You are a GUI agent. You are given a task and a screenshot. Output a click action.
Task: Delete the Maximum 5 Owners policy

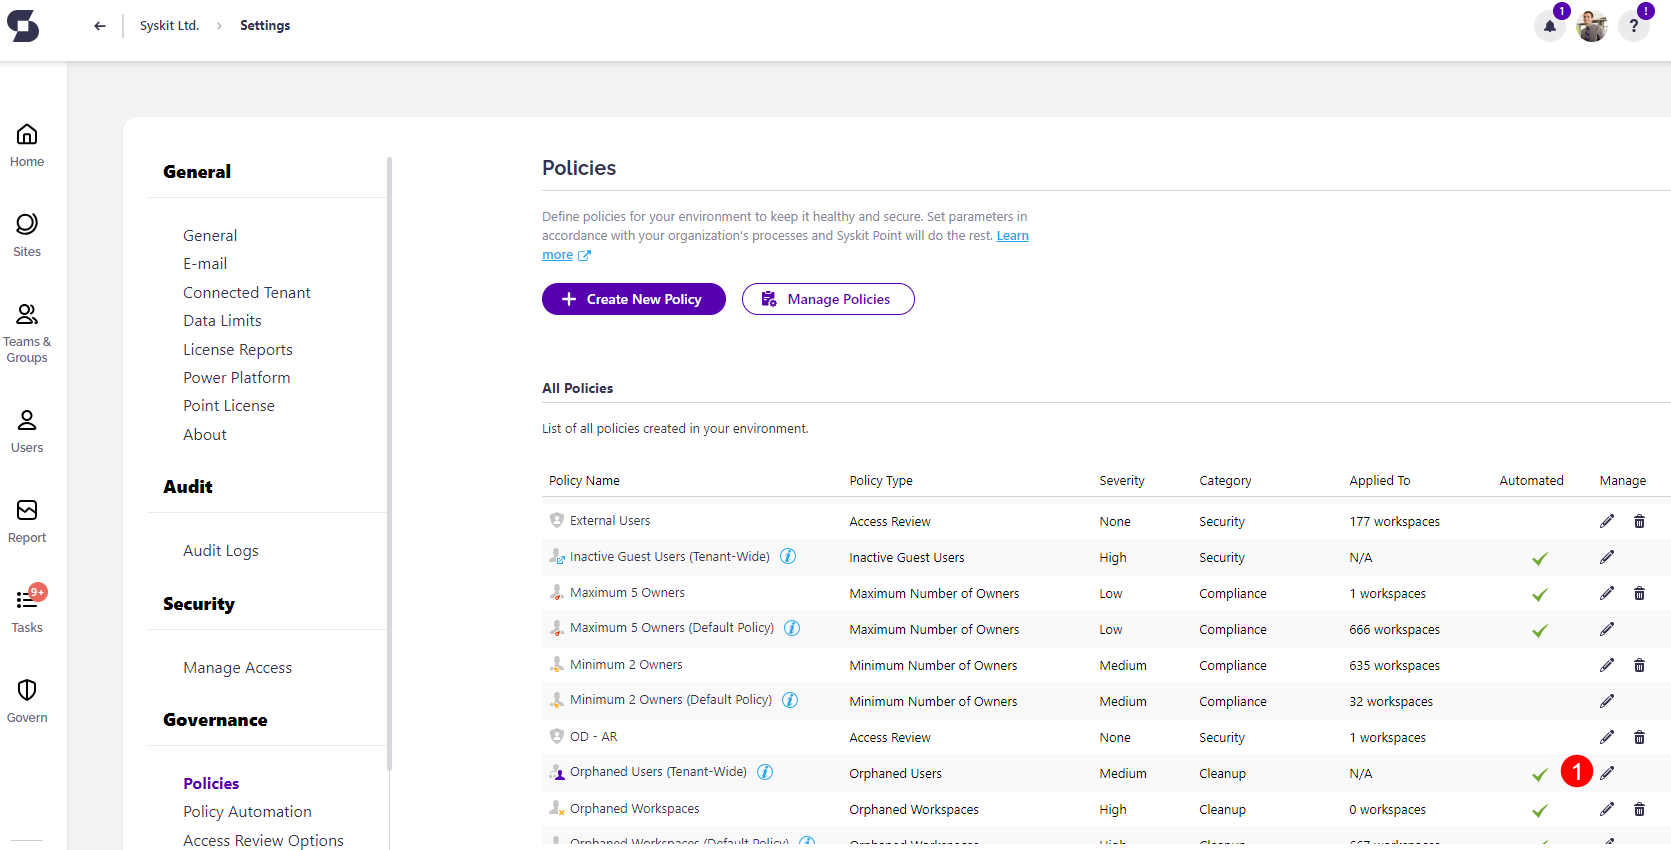tap(1639, 593)
